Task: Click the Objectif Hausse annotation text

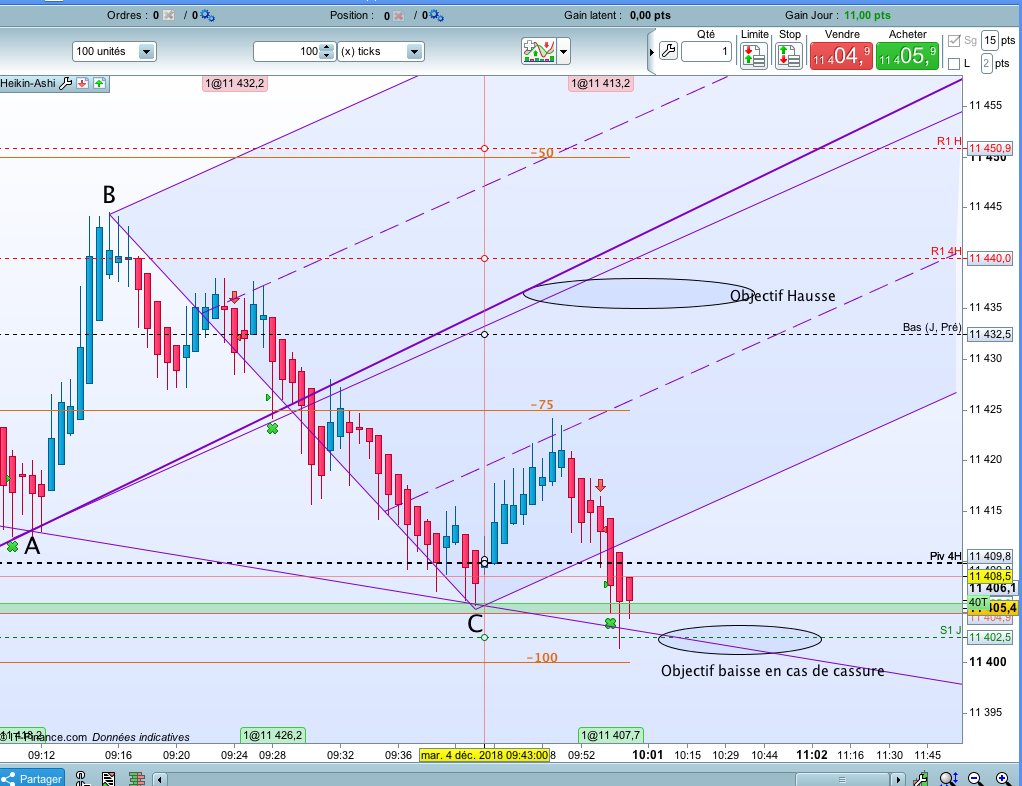Action: click(782, 296)
